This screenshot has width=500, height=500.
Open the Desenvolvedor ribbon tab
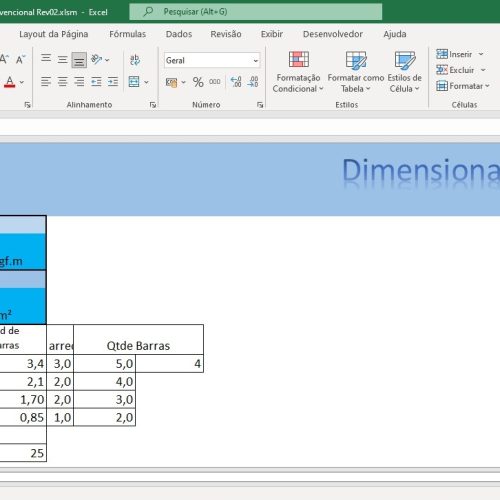click(x=333, y=34)
